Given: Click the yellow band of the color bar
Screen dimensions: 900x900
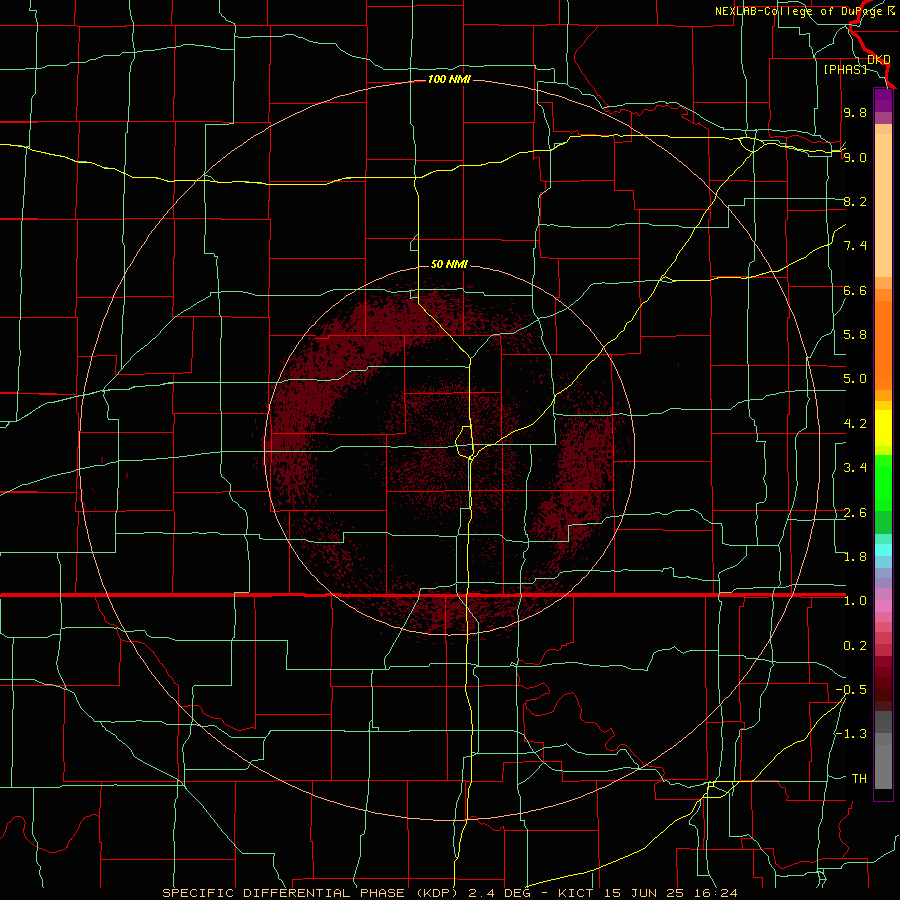Looking at the screenshot, I should pyautogui.click(x=883, y=428).
